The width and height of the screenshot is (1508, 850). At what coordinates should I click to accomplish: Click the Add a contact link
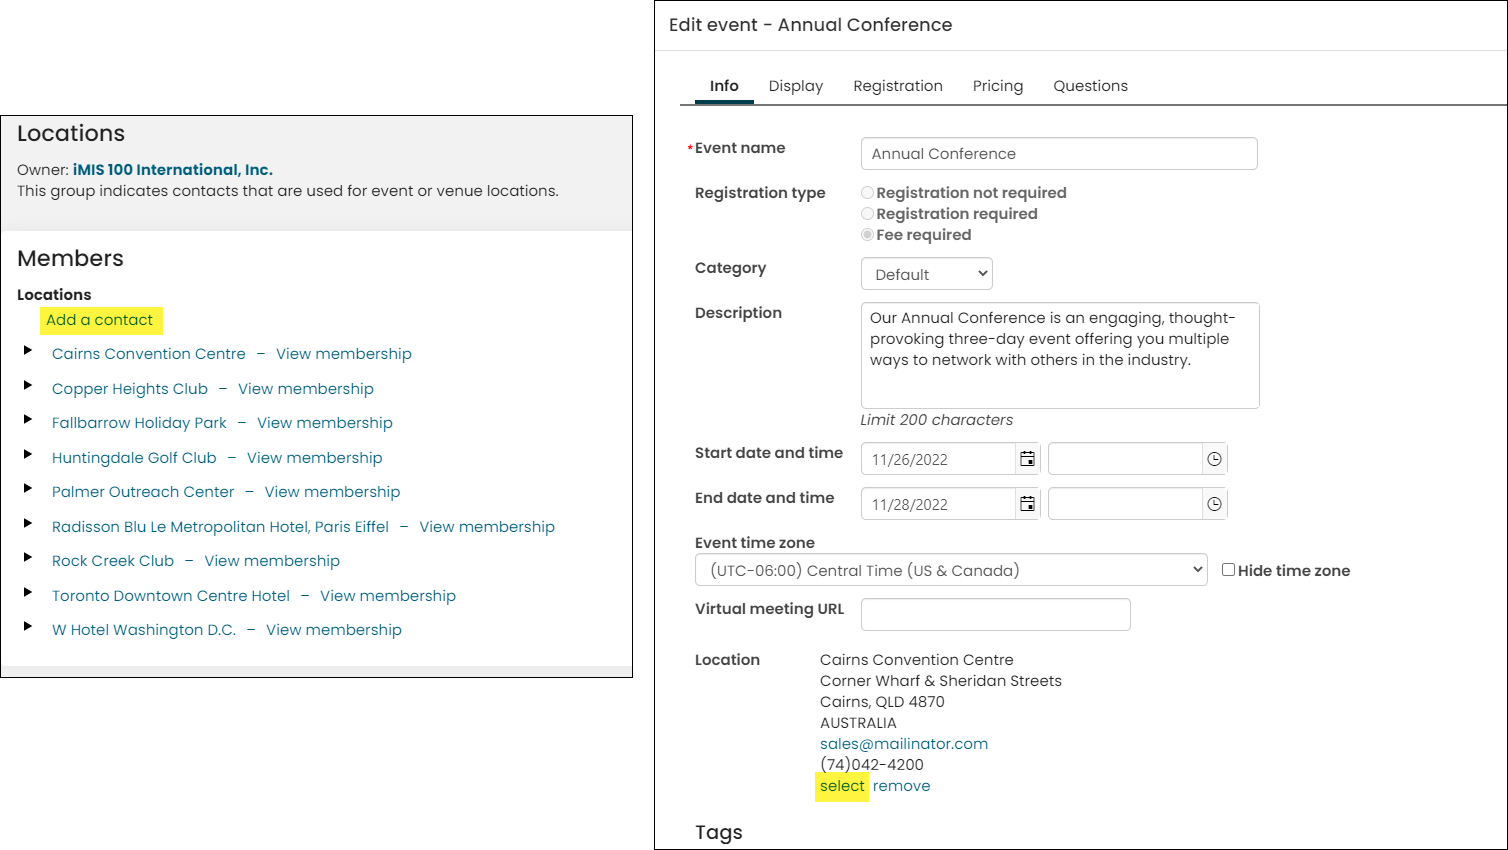click(100, 320)
